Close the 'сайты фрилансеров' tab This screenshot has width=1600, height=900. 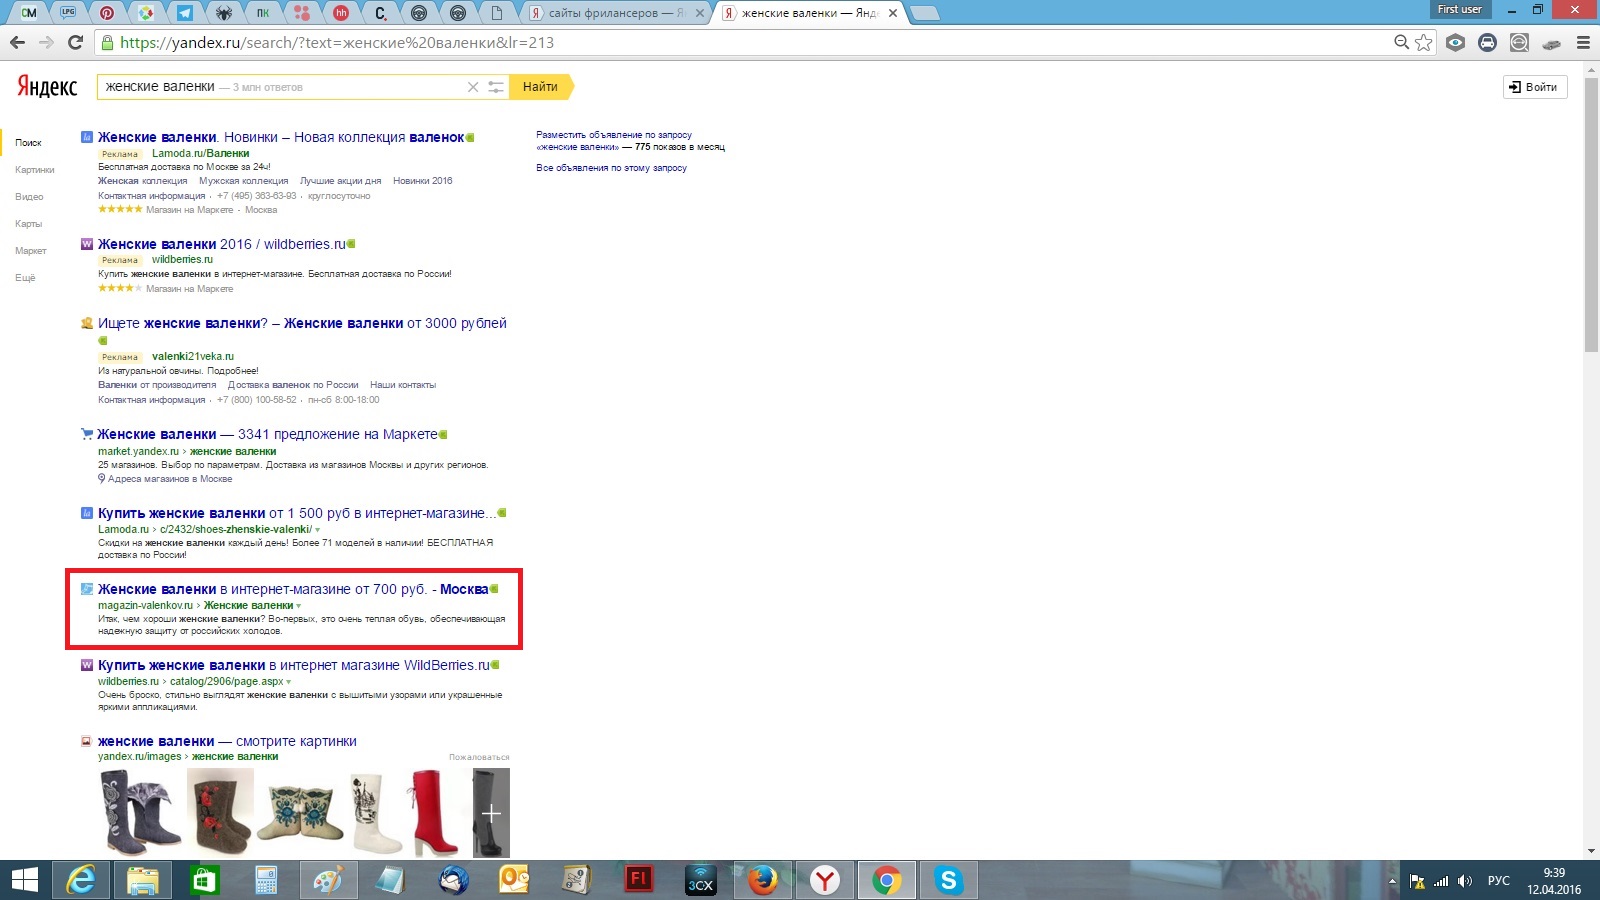click(700, 13)
